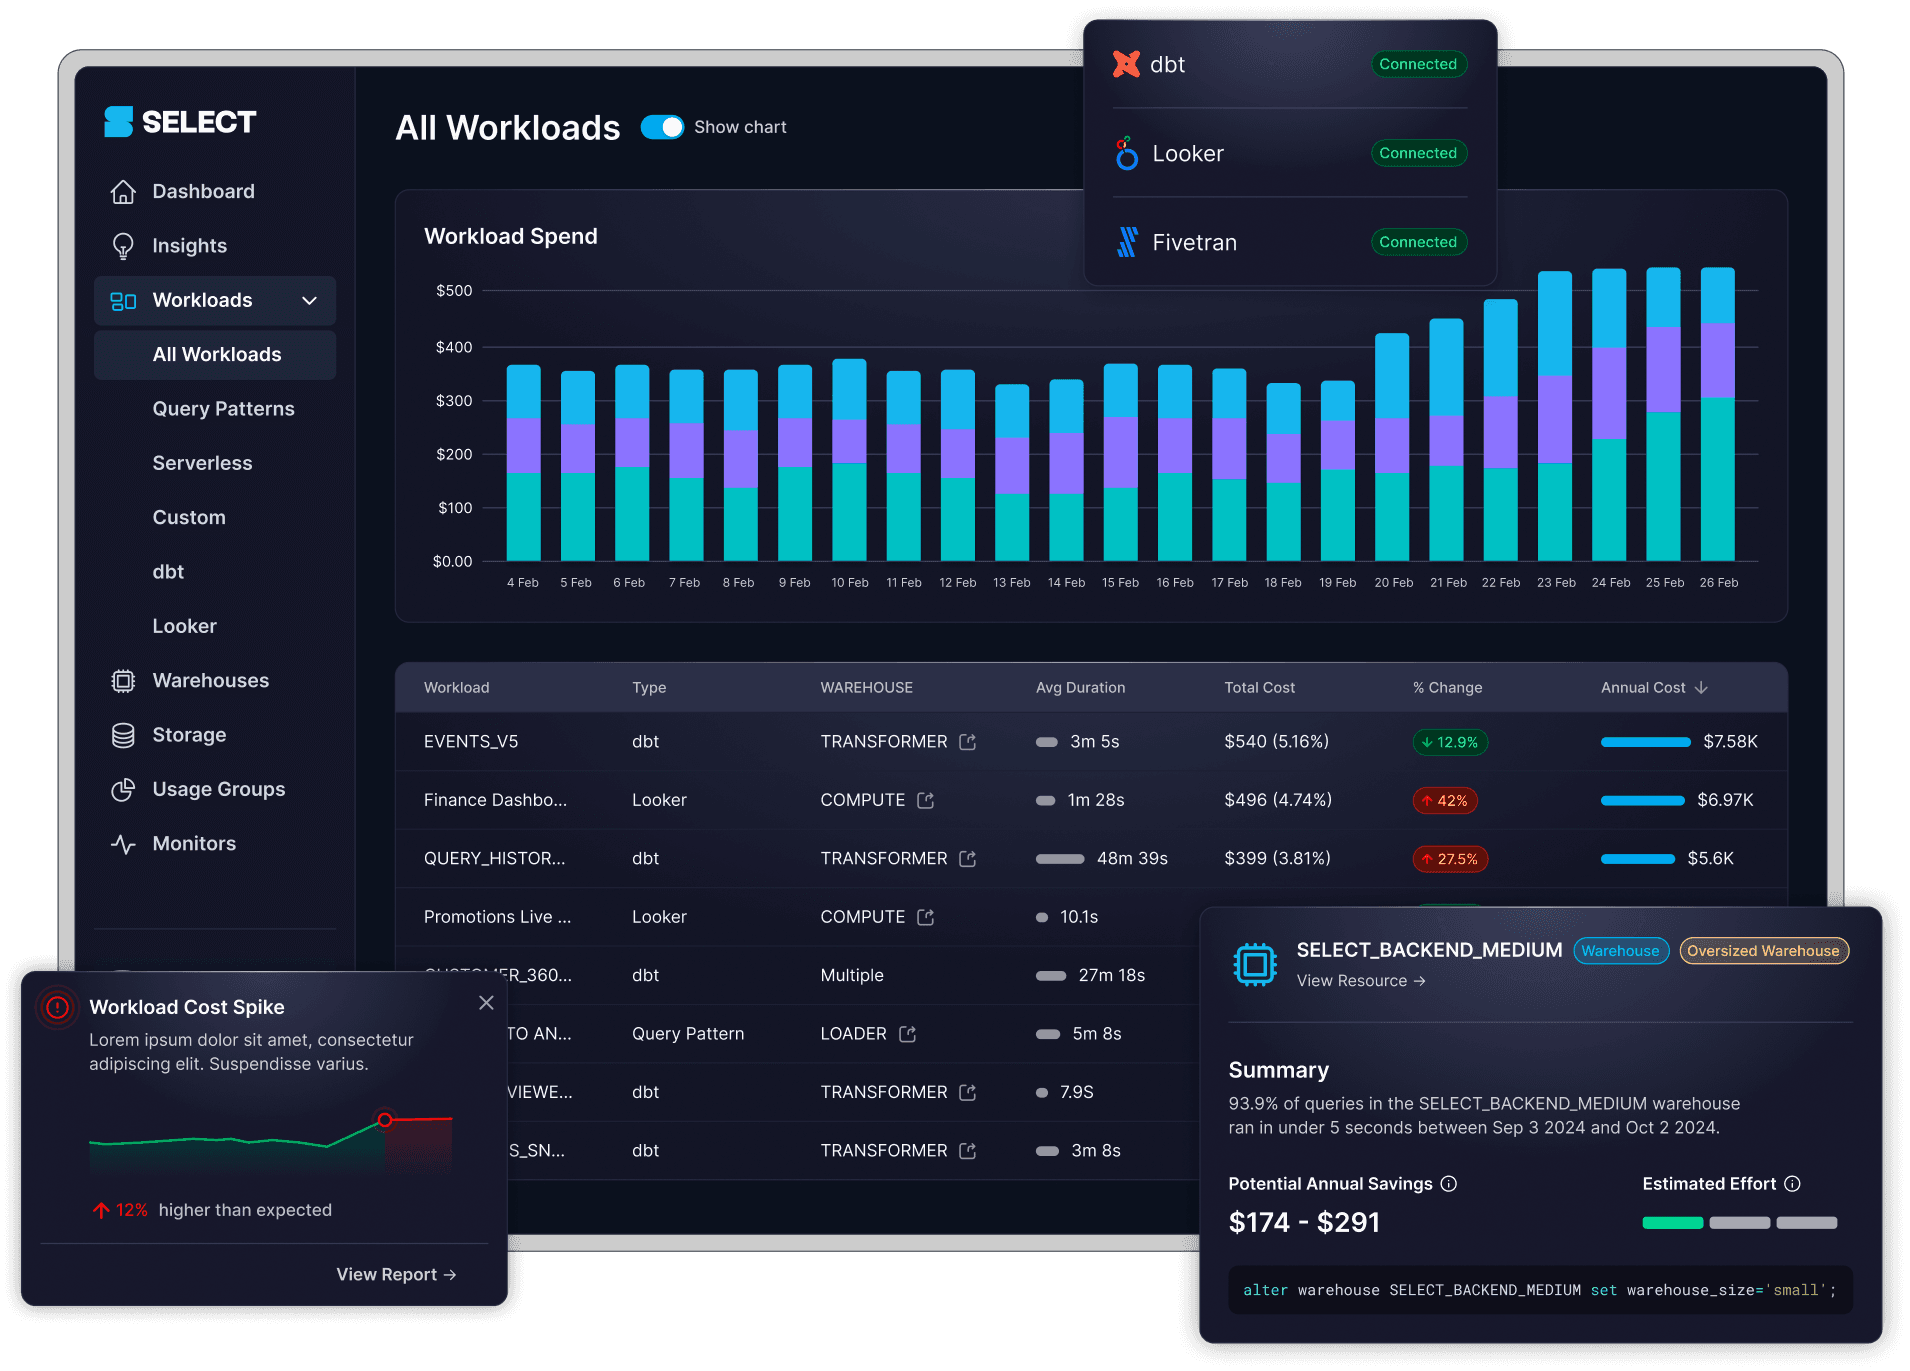
Task: Click View Resource link
Action: 1361,981
